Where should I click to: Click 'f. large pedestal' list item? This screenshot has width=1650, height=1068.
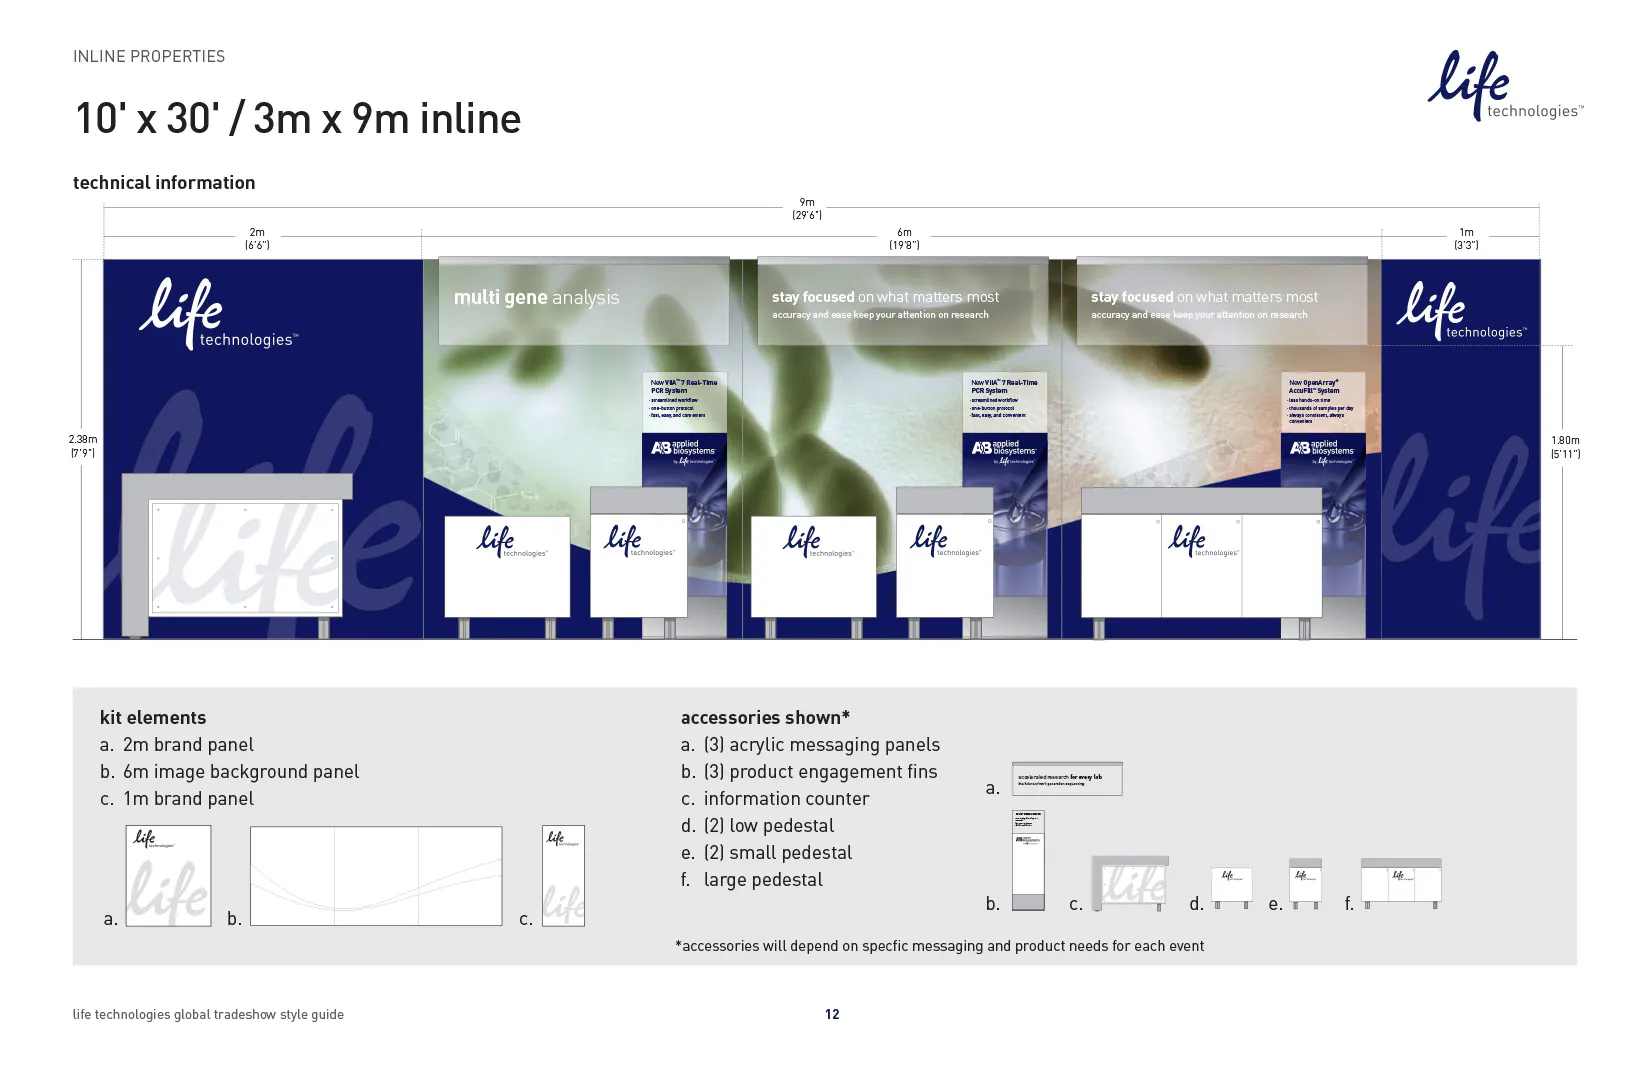752,880
